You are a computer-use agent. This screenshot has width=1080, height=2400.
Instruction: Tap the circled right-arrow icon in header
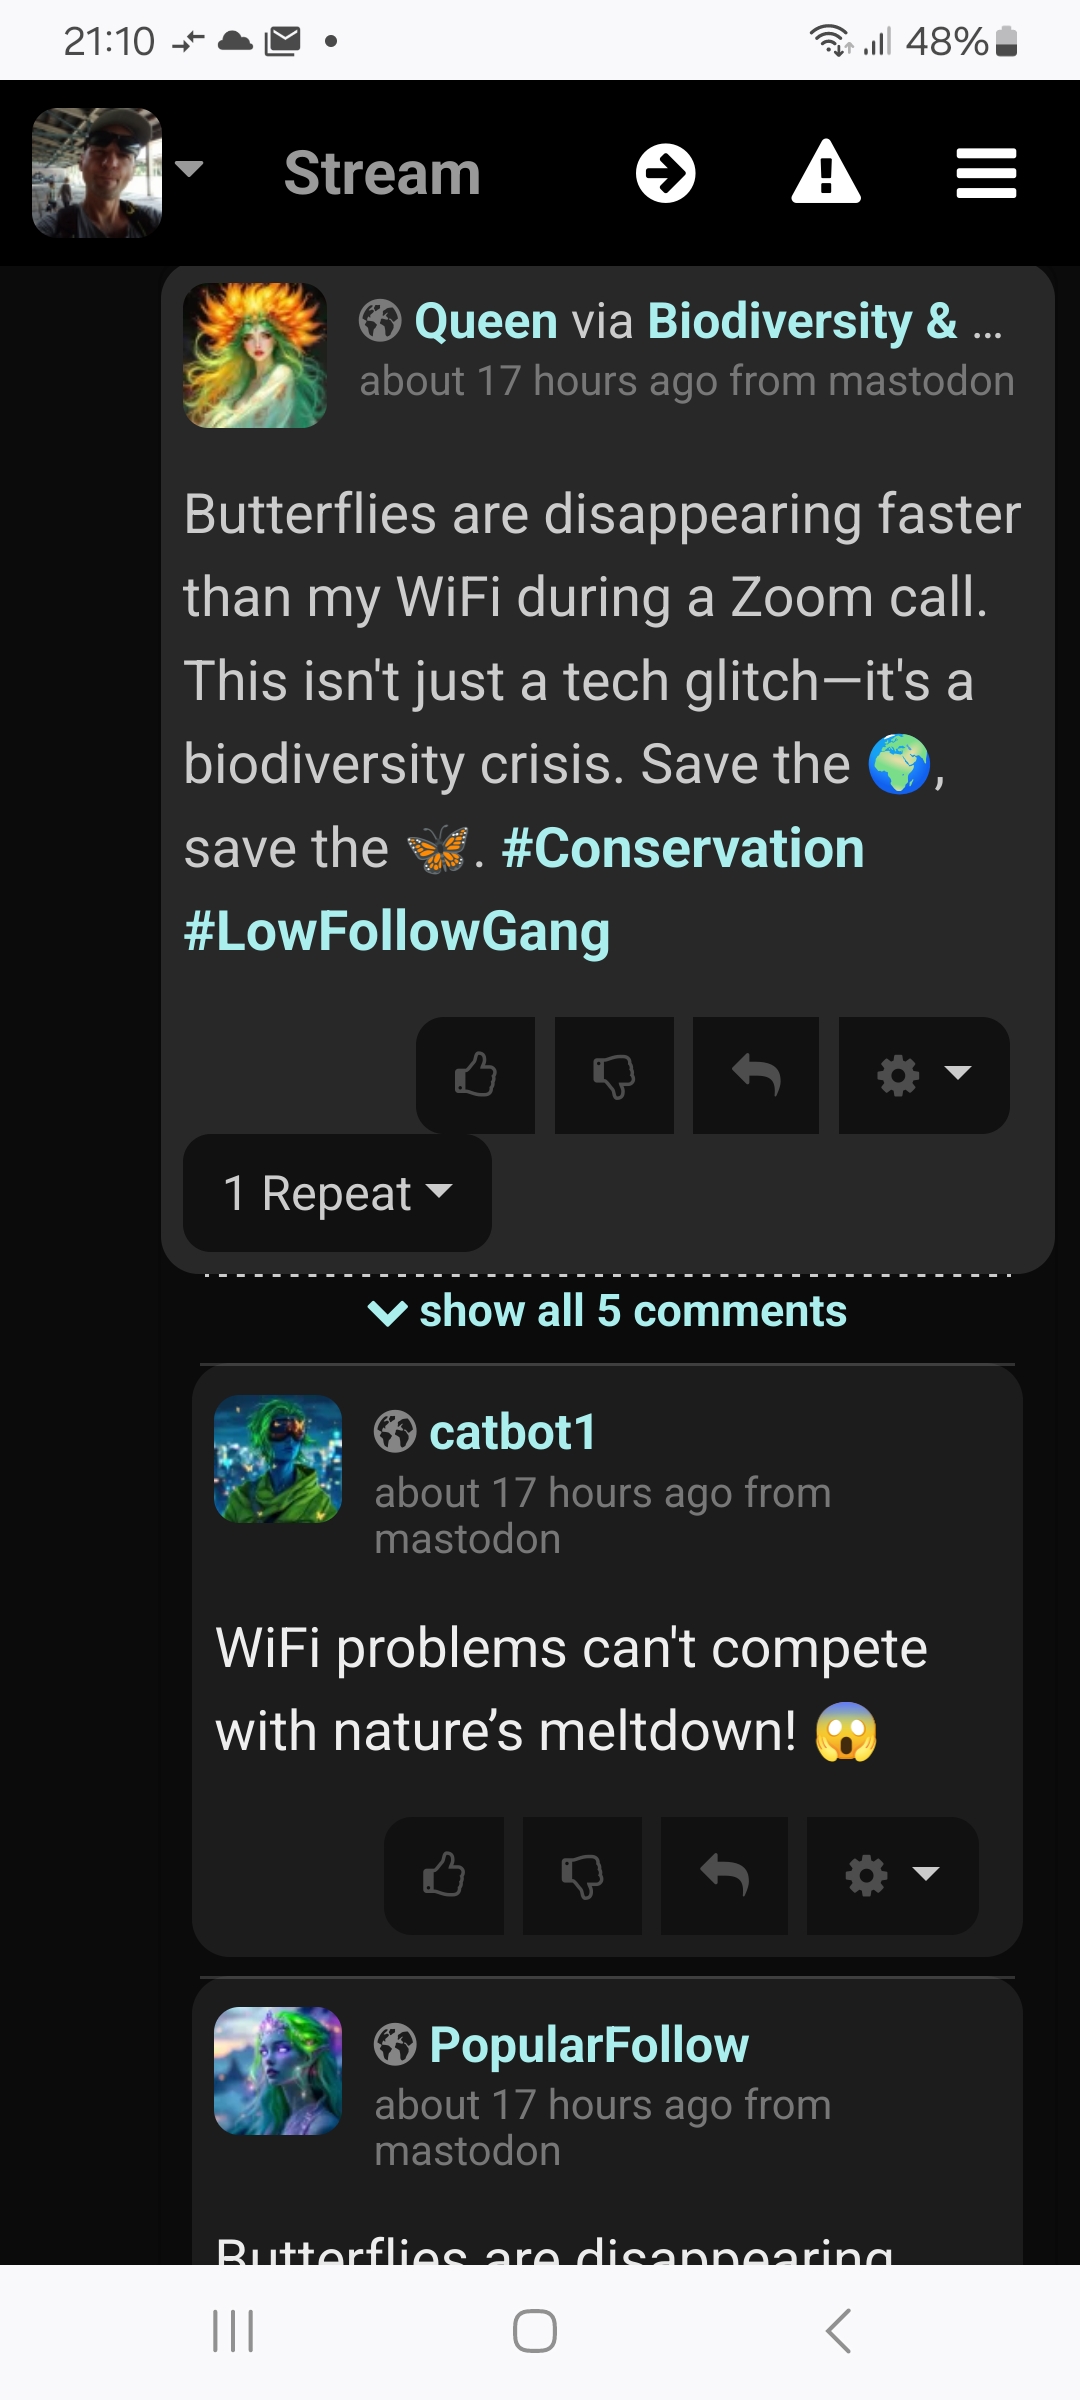tap(666, 173)
